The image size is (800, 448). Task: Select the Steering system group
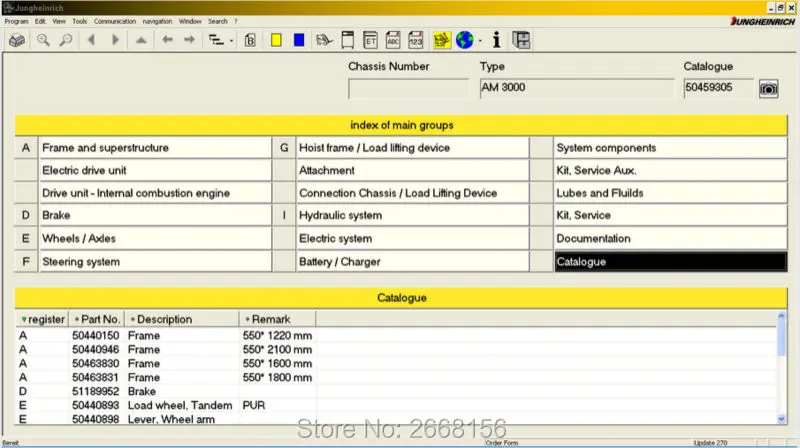point(156,261)
